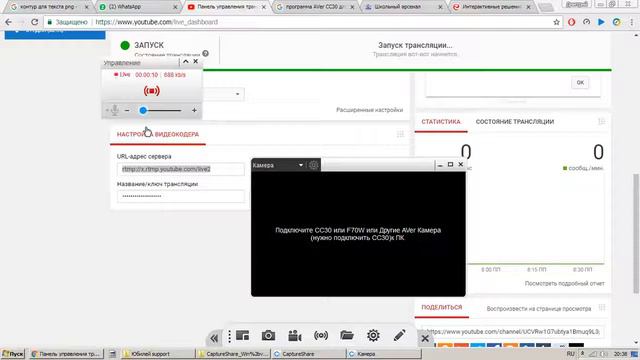Image resolution: width=640 pixels, height=360 pixels.
Task: Click the Название/ключ трансляции field
Action: (181, 196)
